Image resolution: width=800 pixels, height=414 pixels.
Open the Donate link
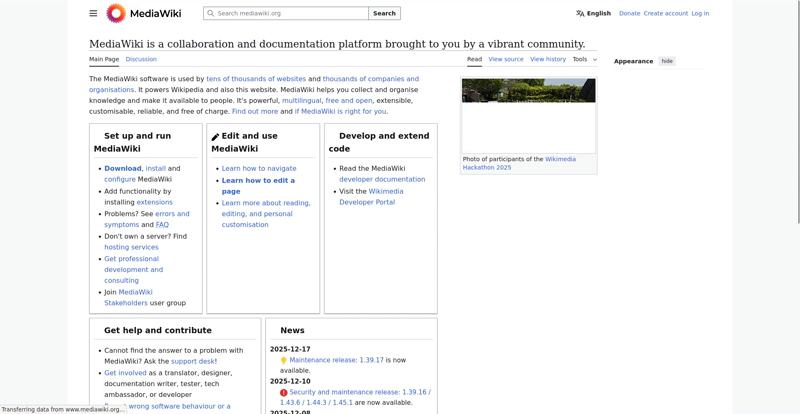629,13
